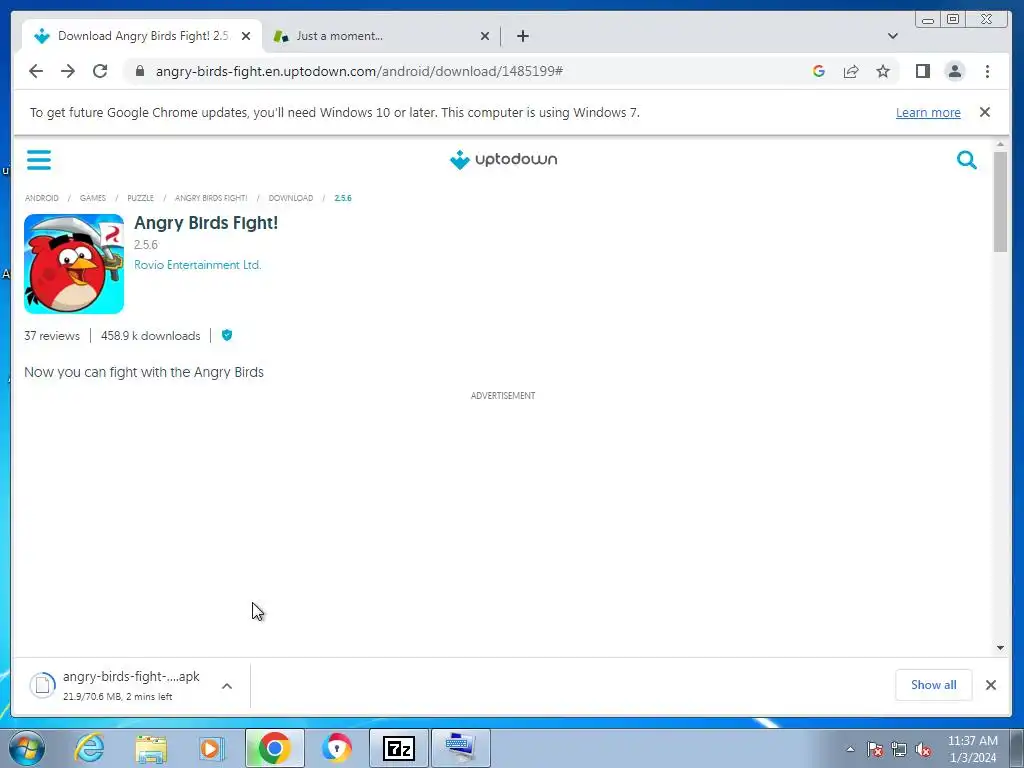Click the page vertical scrollbar thumb

point(1000,201)
